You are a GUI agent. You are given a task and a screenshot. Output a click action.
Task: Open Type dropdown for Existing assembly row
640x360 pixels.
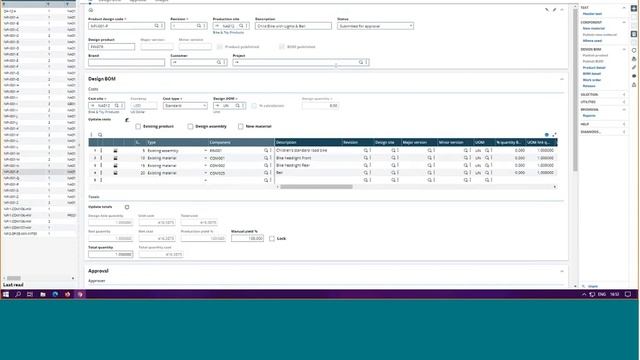tap(205, 151)
